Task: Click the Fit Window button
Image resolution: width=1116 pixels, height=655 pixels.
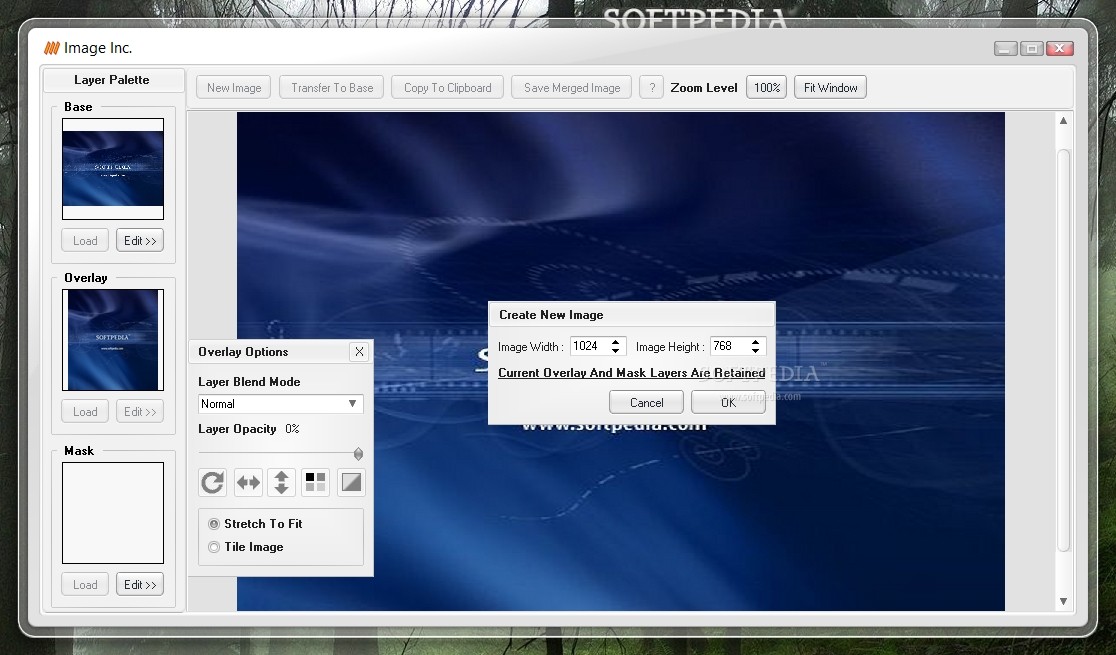Action: pyautogui.click(x=831, y=88)
